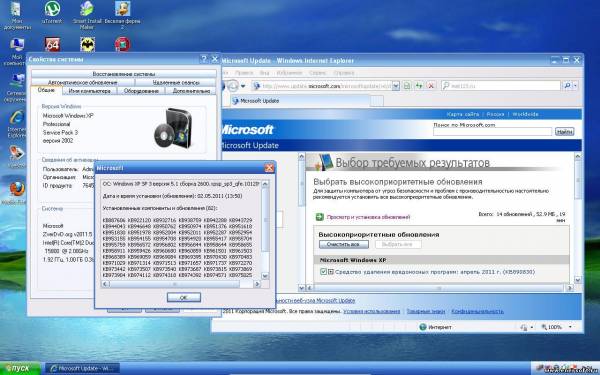The width and height of the screenshot is (600, 375).
Task: Open the Сервис menu in Internet Explorer
Action: coord(318,73)
